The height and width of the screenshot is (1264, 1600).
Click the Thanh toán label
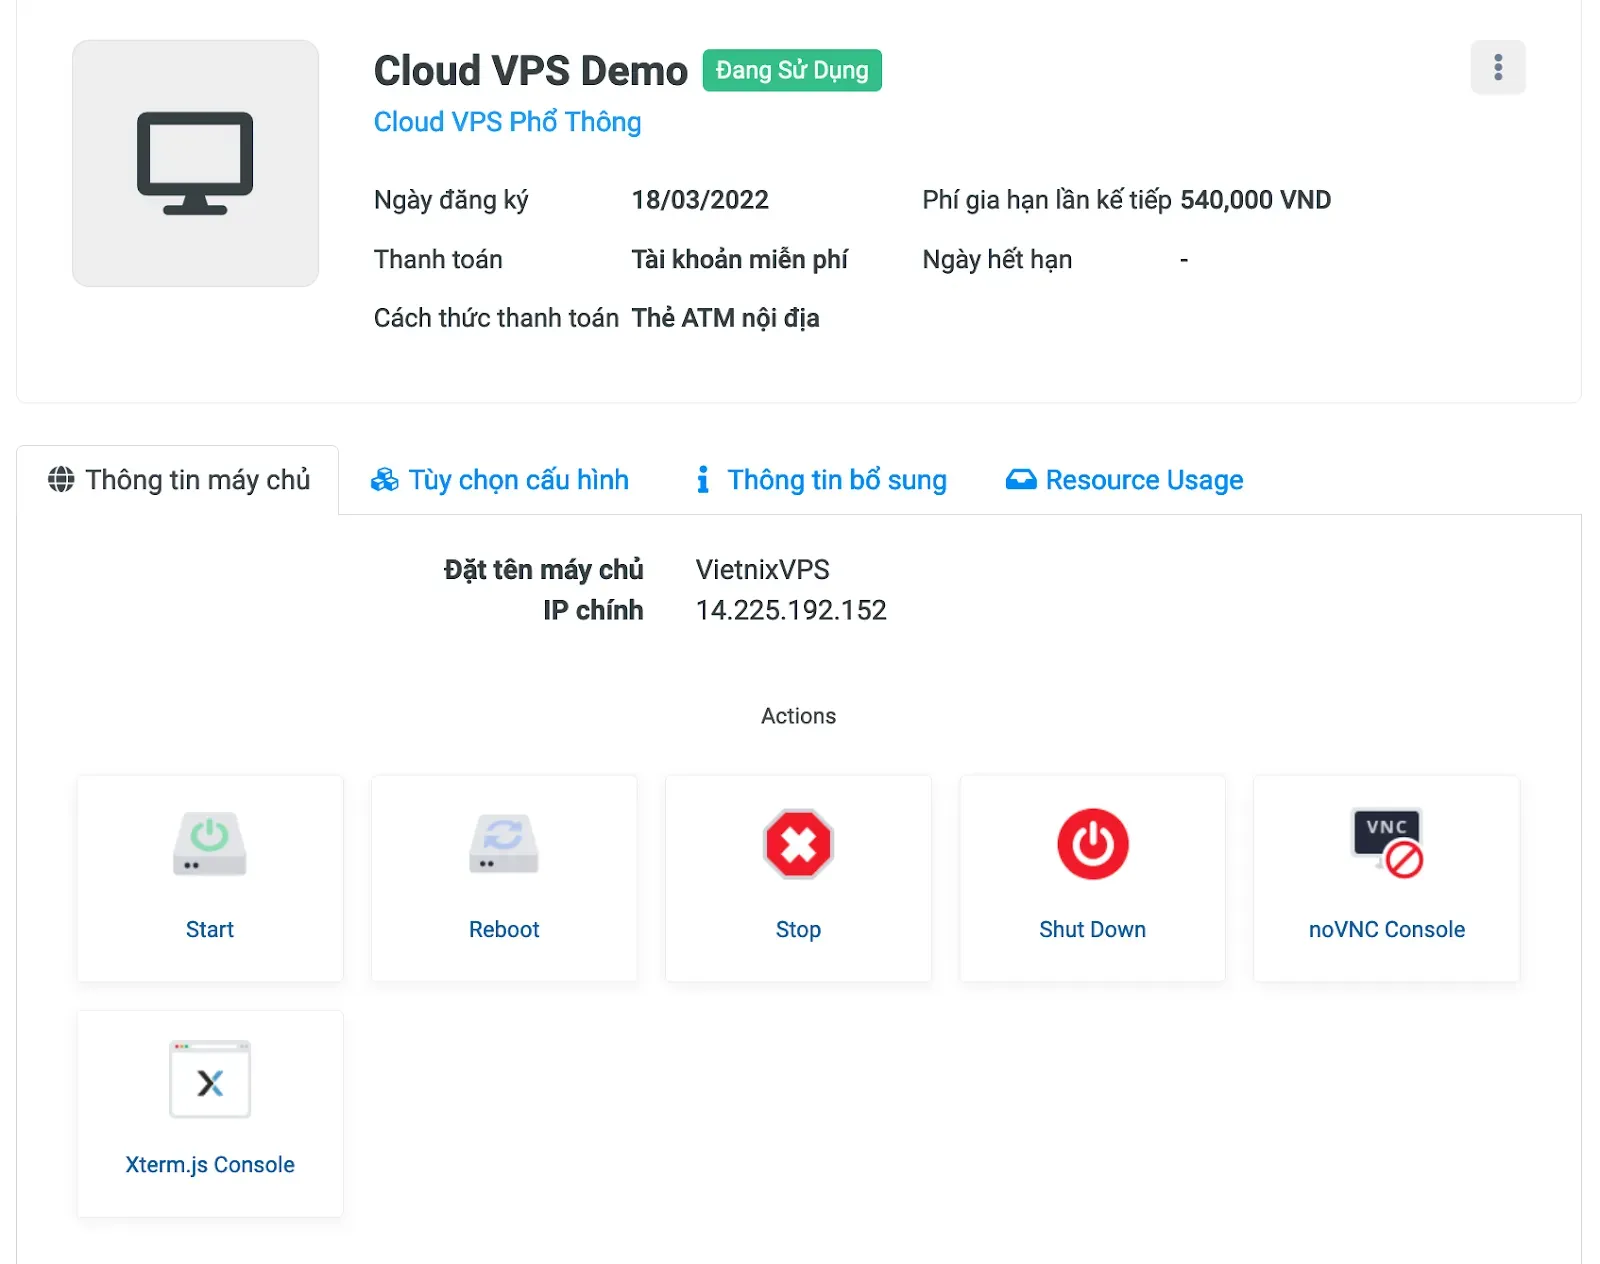coord(438,260)
